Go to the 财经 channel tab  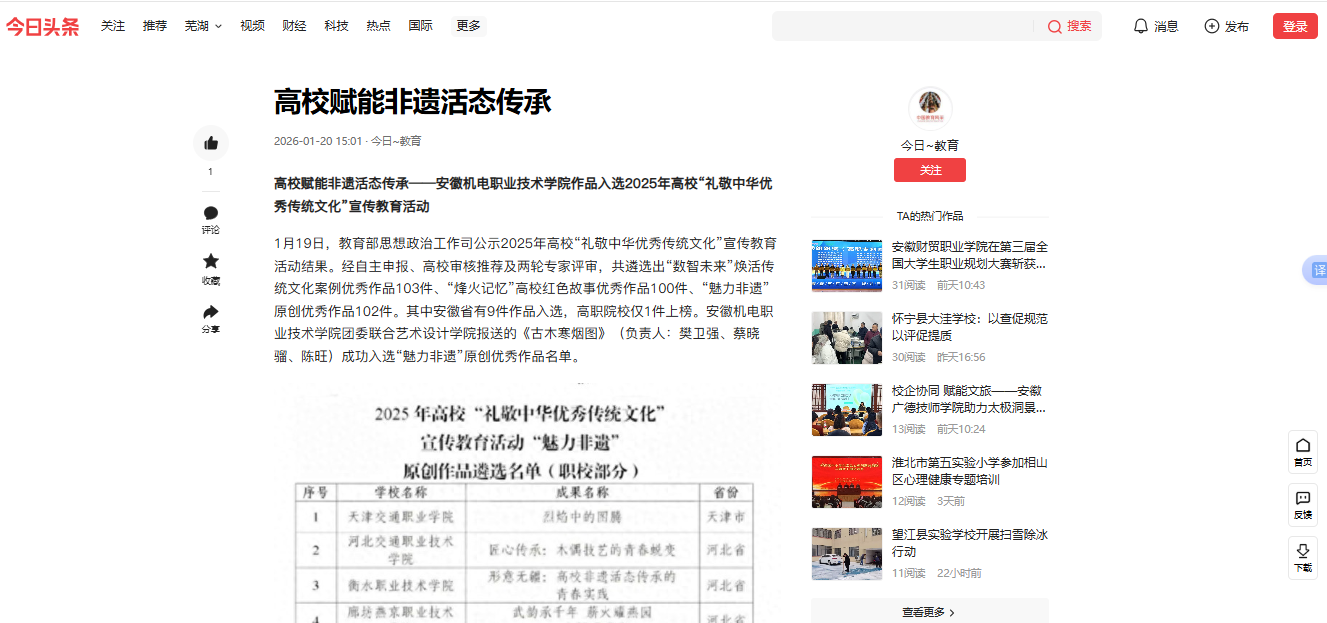coord(294,26)
